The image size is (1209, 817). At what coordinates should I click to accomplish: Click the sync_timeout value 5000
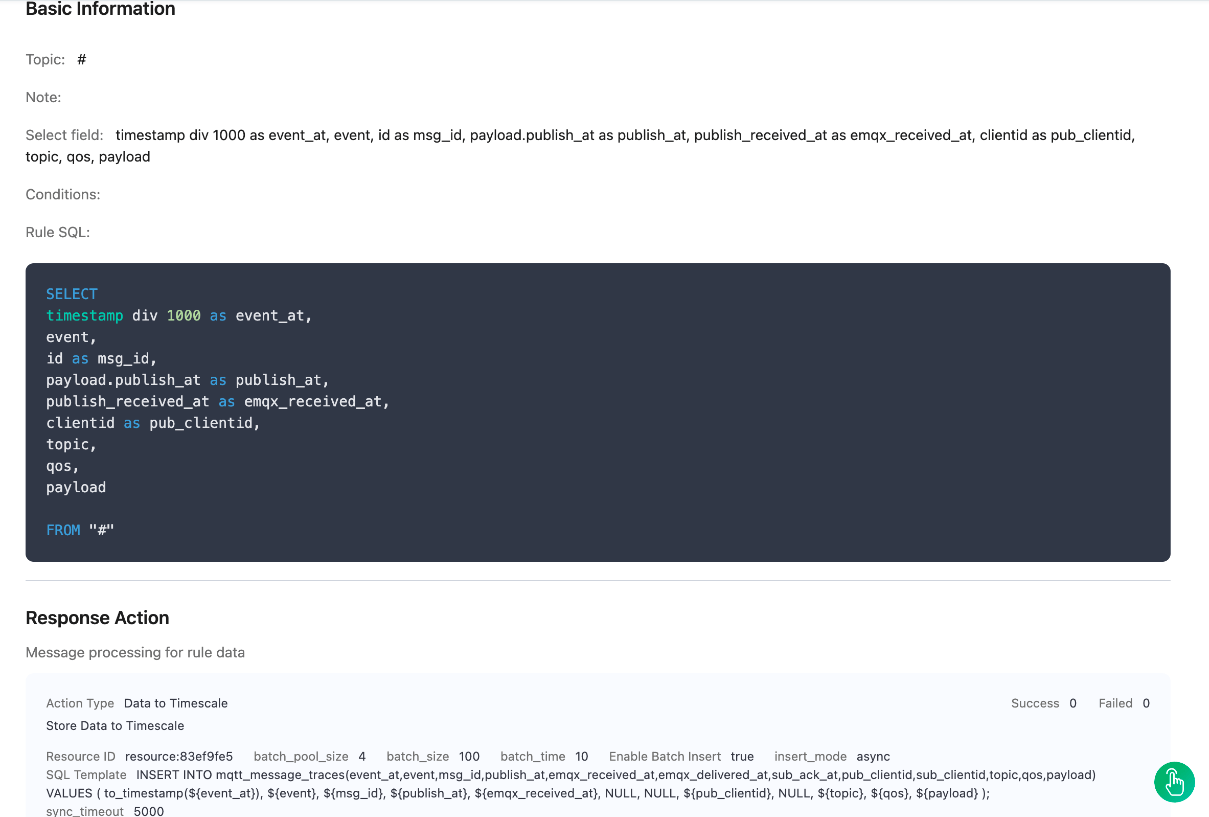(x=150, y=811)
